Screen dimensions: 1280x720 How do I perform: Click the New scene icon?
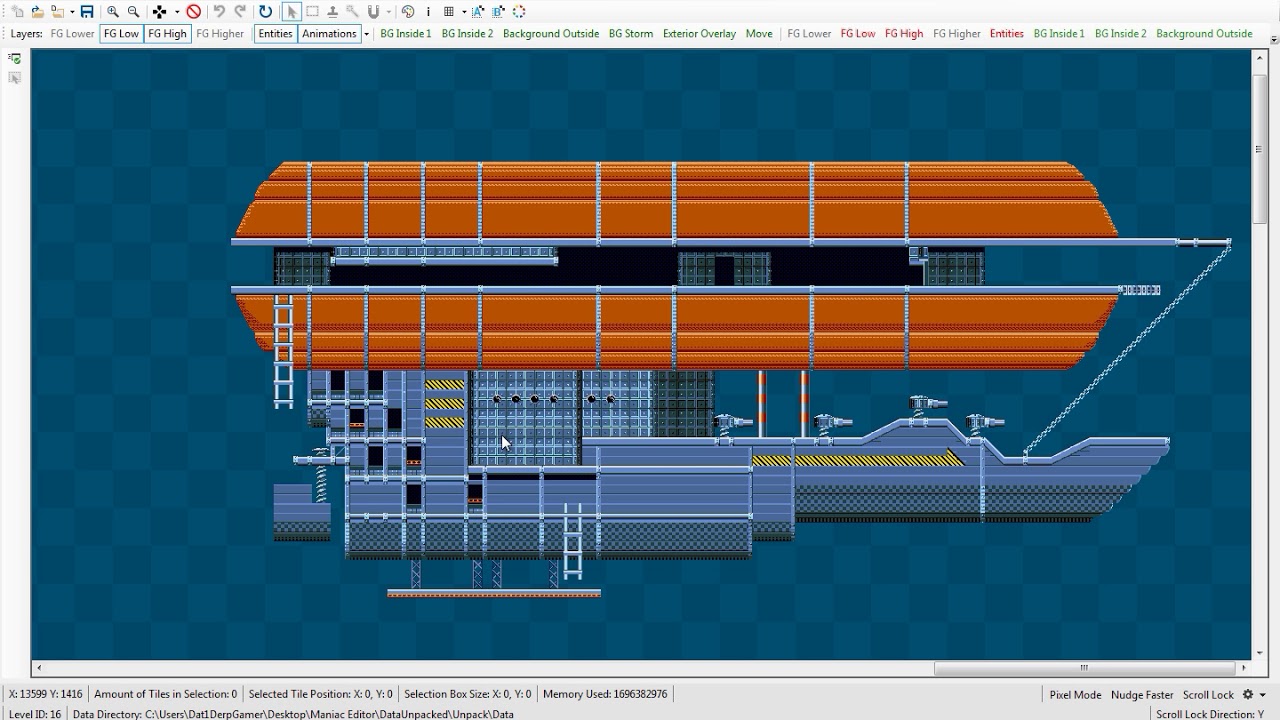[16, 12]
